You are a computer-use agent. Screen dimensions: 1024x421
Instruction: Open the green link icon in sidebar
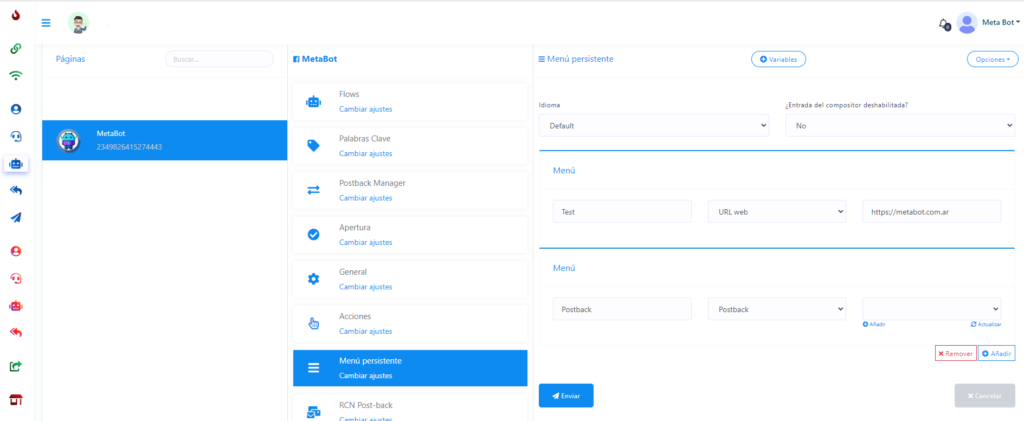pyautogui.click(x=16, y=48)
